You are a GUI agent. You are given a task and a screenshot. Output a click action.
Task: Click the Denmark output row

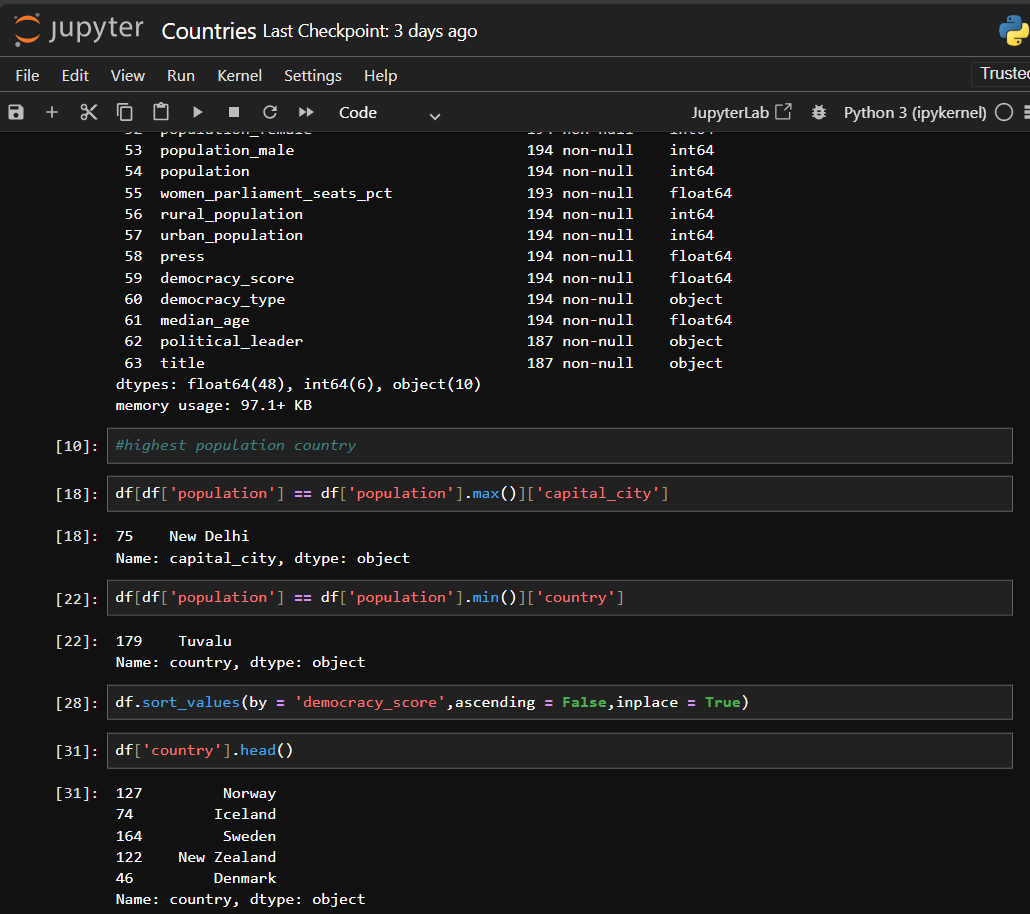click(196, 878)
